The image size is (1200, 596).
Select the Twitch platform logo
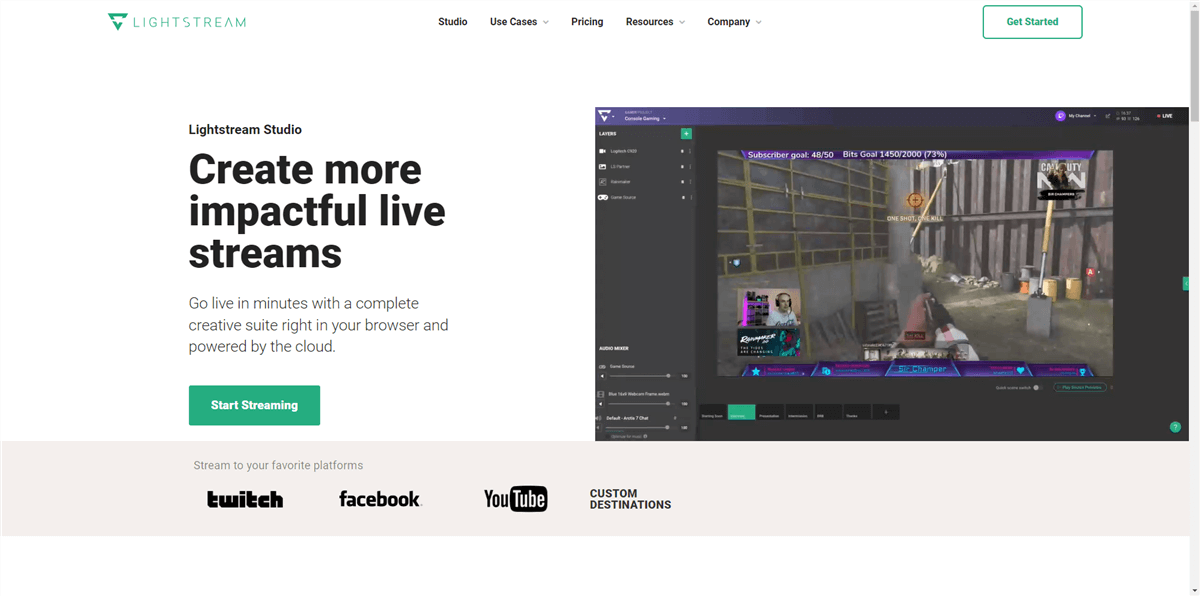[245, 499]
